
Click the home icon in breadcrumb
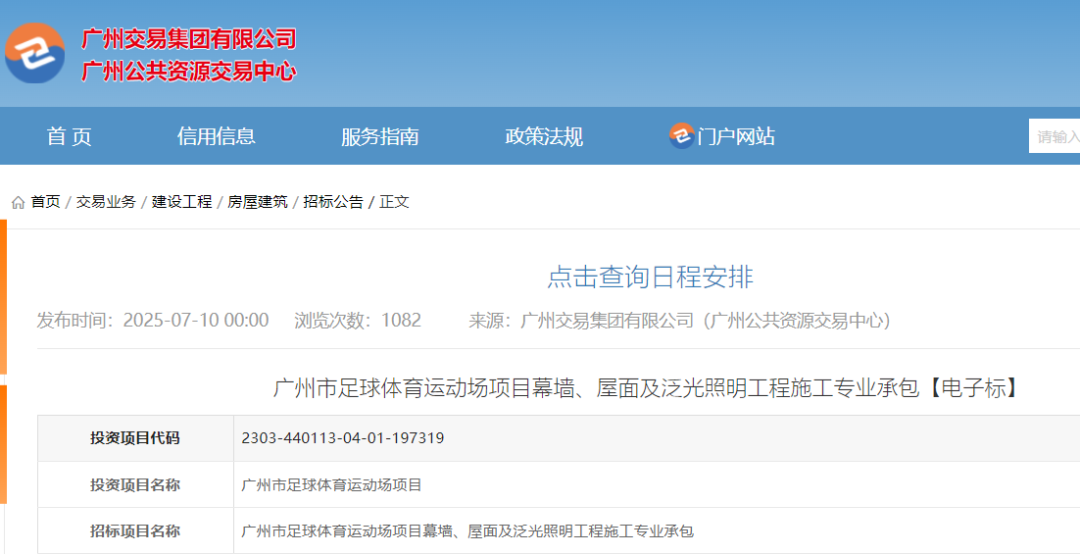pos(18,203)
